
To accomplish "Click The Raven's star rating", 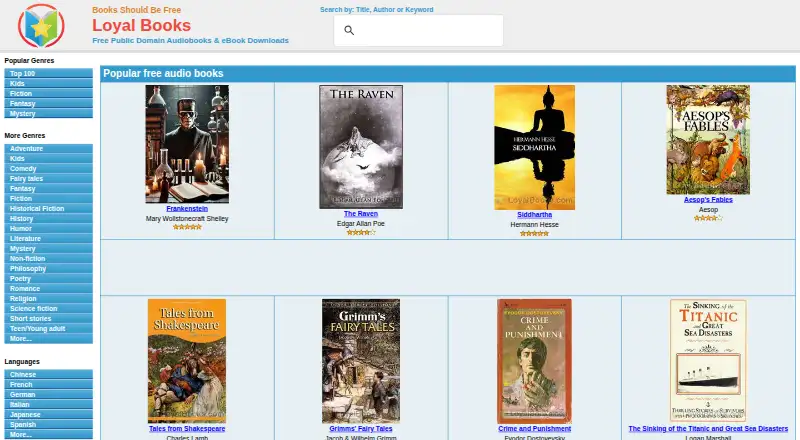I will (361, 232).
